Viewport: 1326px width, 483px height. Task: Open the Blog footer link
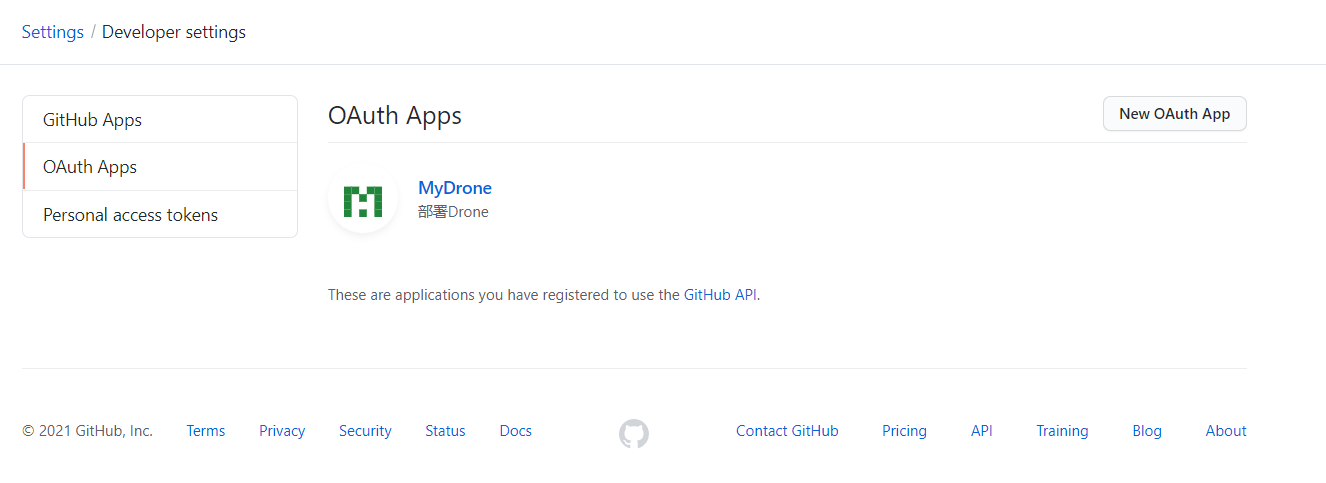tap(1147, 431)
